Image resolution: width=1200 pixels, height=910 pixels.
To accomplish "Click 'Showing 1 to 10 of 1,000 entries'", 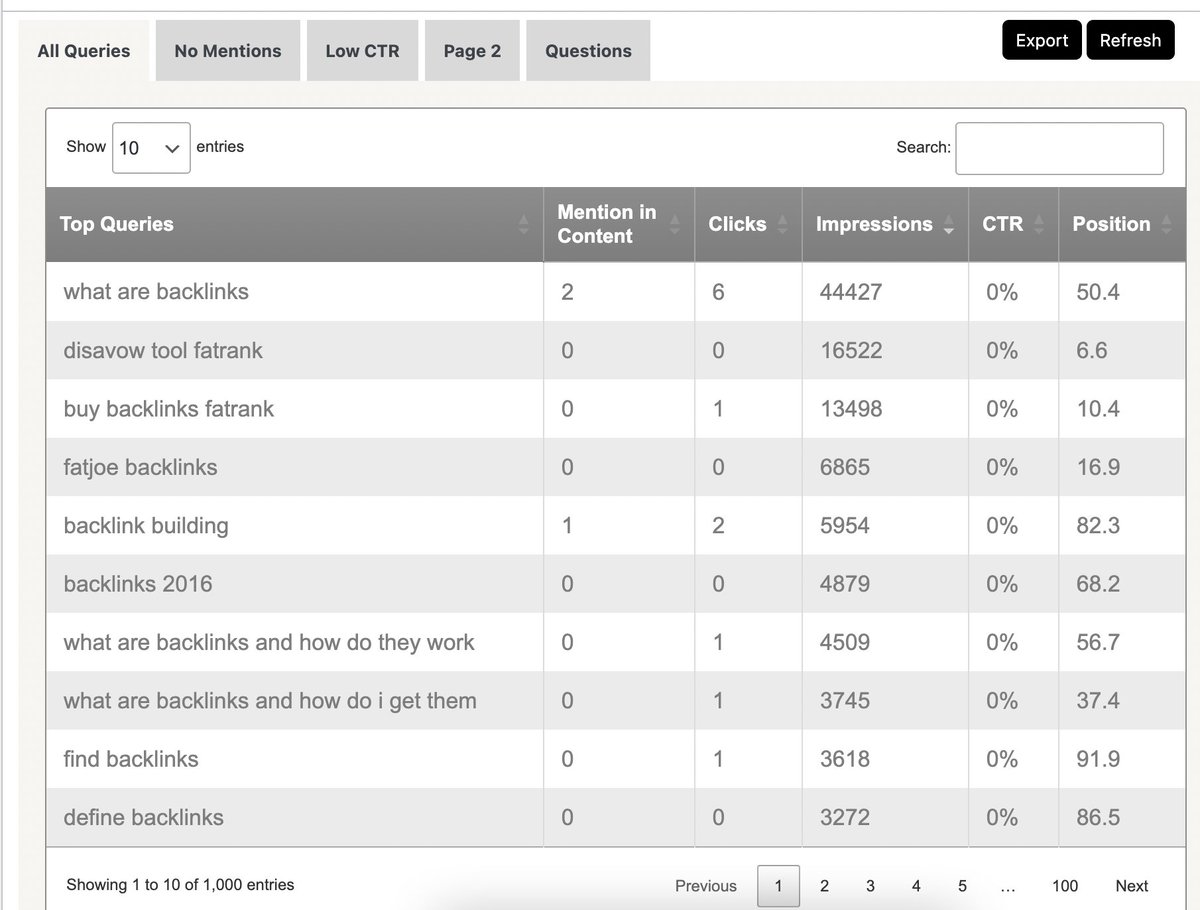I will 180,885.
